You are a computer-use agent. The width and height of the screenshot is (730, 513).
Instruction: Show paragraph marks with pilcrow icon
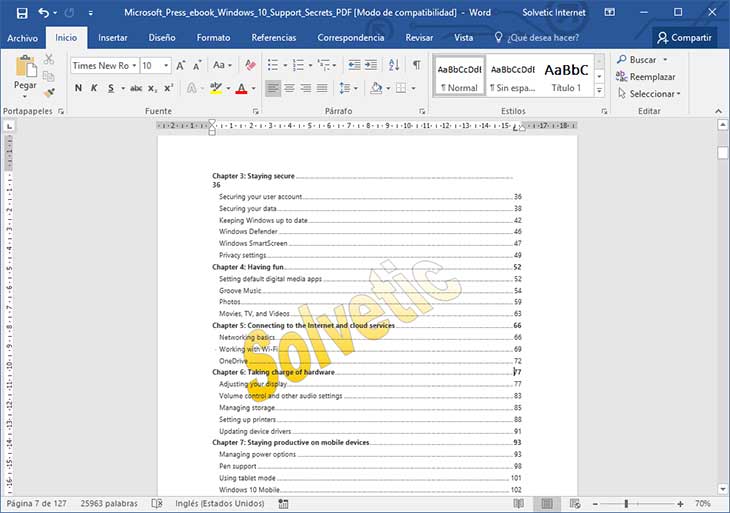pyautogui.click(x=417, y=65)
